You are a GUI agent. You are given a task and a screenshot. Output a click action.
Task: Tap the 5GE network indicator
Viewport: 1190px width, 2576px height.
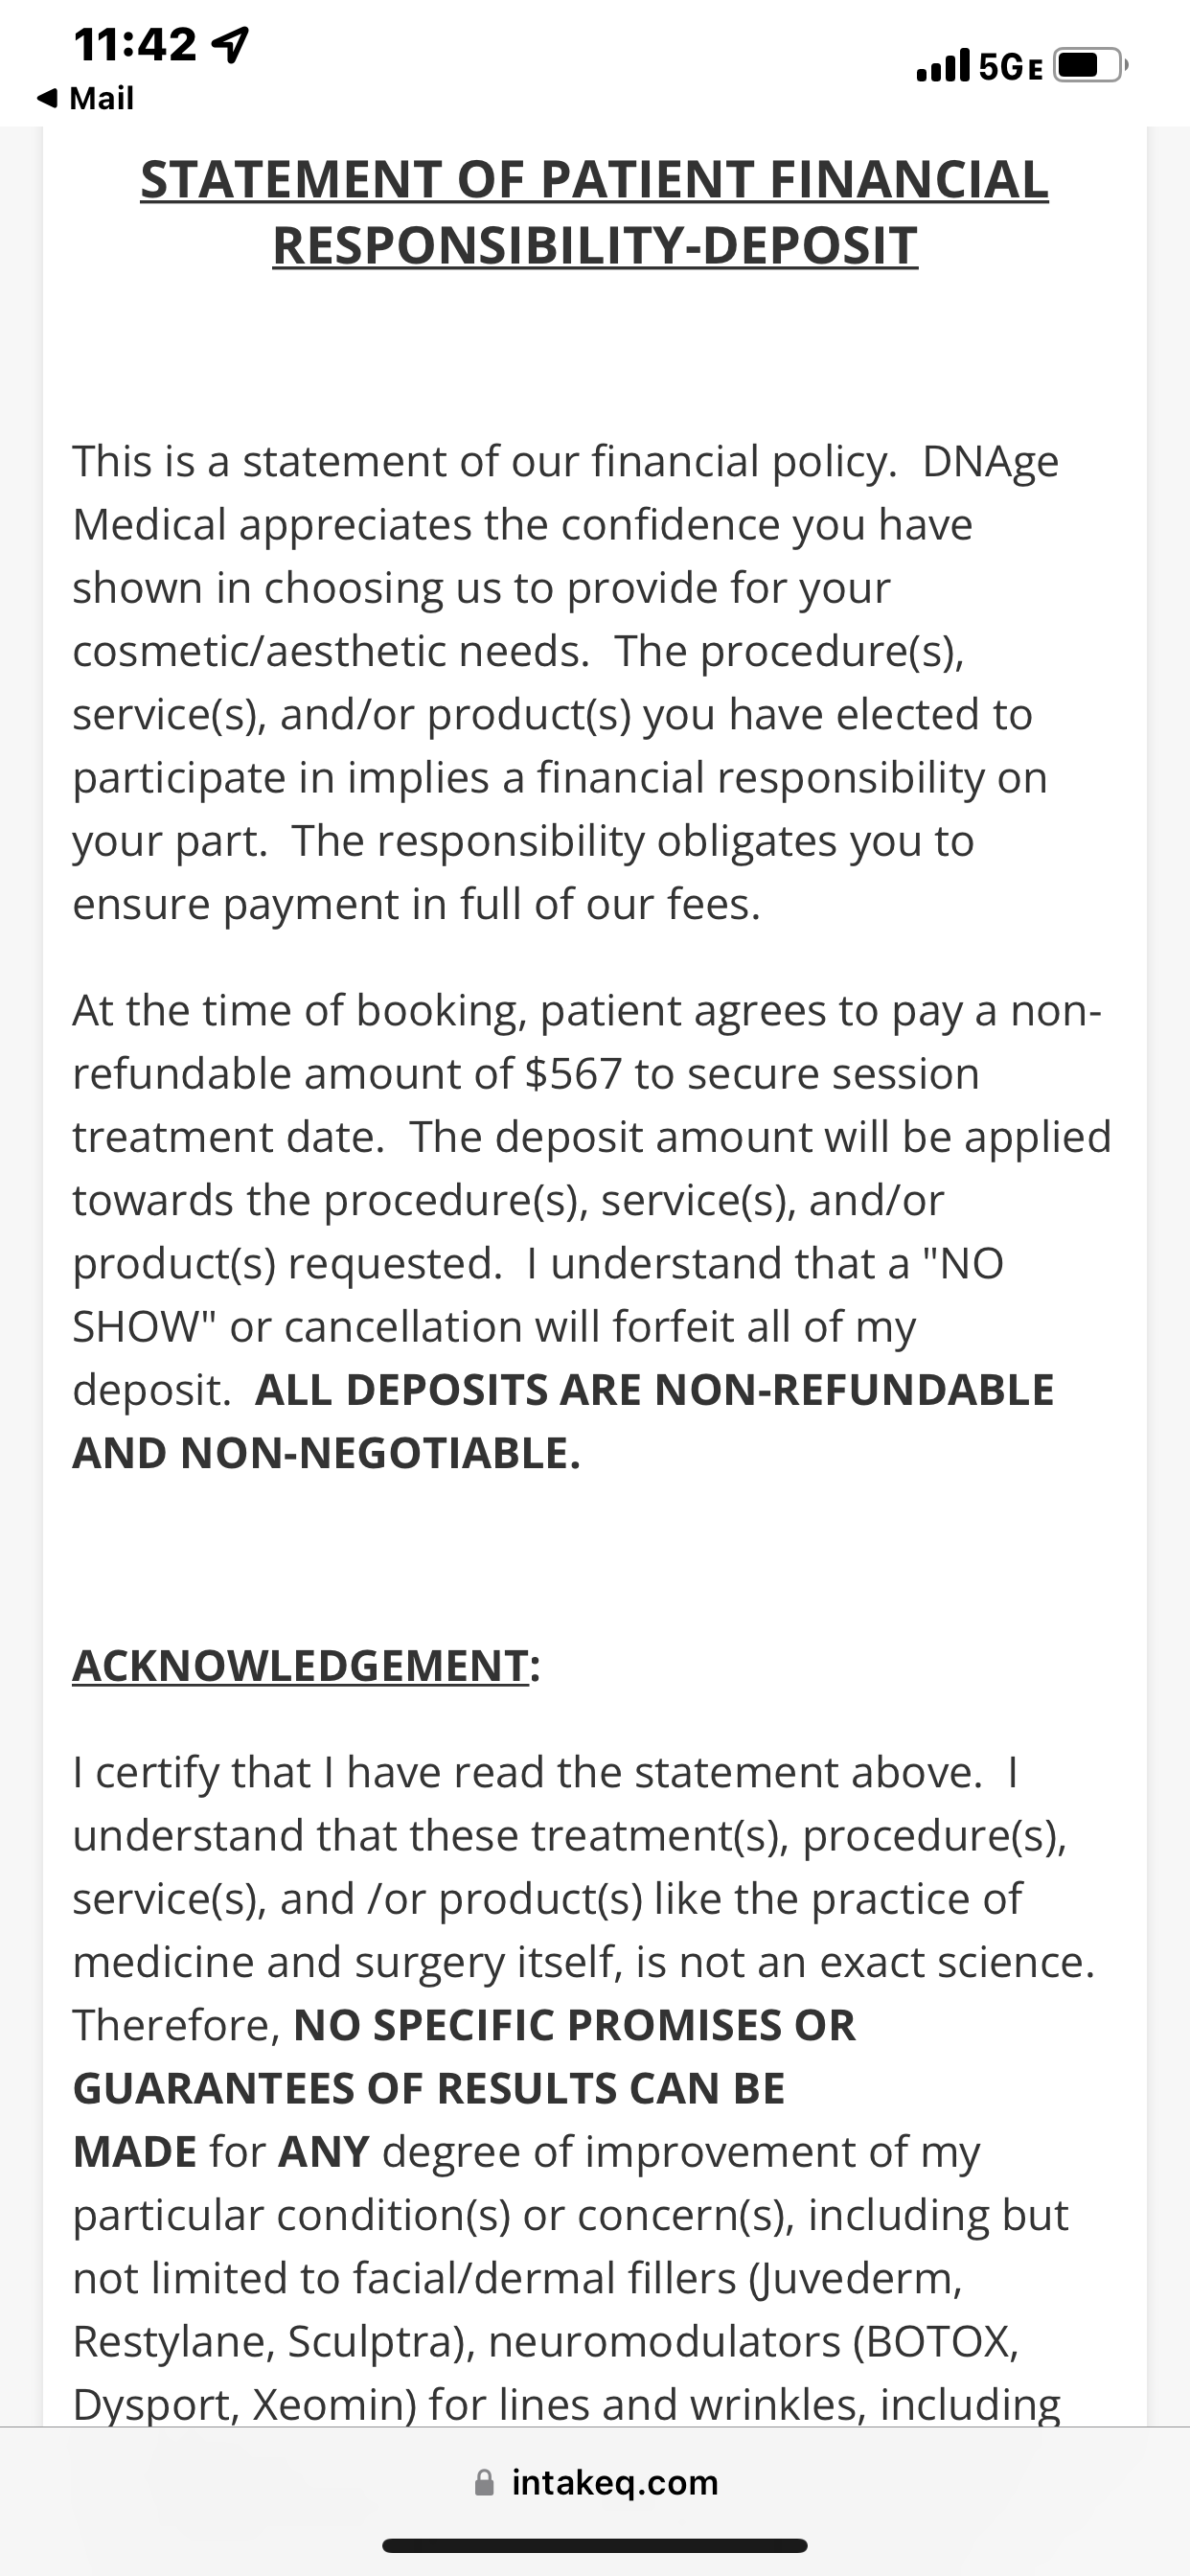1011,67
